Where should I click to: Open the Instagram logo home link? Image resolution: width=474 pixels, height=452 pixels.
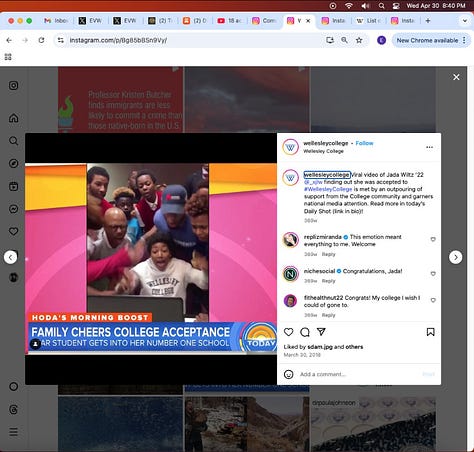[13, 86]
